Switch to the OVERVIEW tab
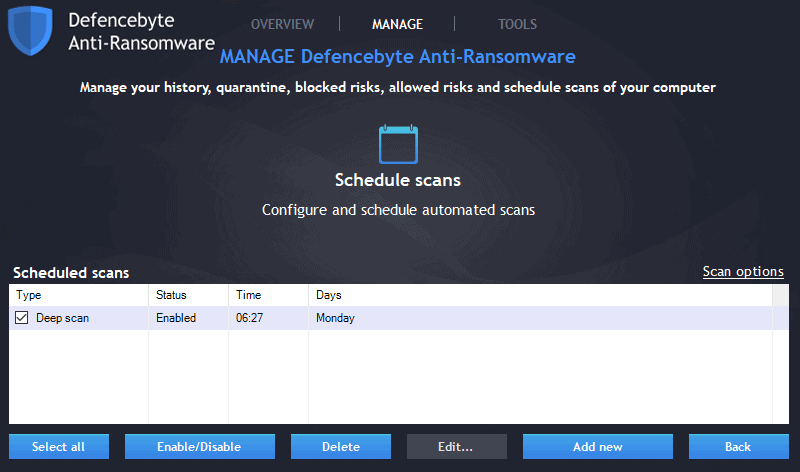This screenshot has width=800, height=472. click(282, 24)
